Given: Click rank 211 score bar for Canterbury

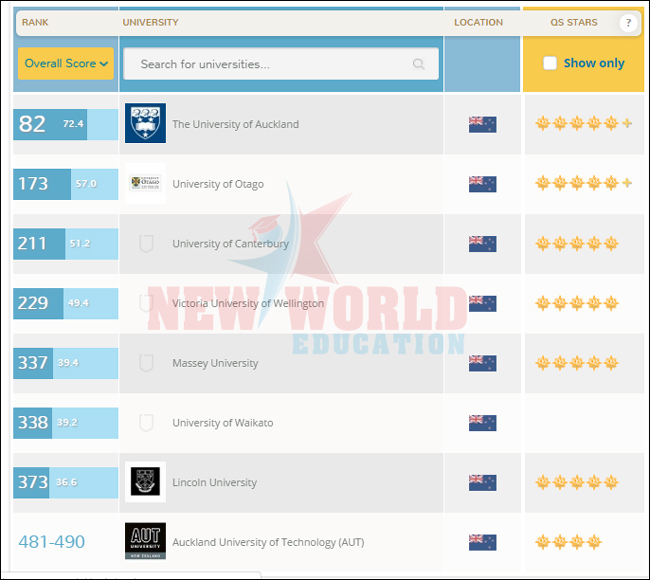Looking at the screenshot, I should click(x=65, y=244).
